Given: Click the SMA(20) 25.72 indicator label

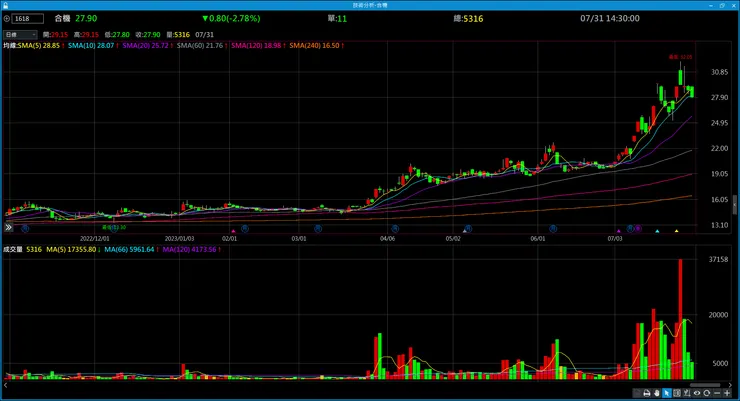Looking at the screenshot, I should [x=145, y=46].
